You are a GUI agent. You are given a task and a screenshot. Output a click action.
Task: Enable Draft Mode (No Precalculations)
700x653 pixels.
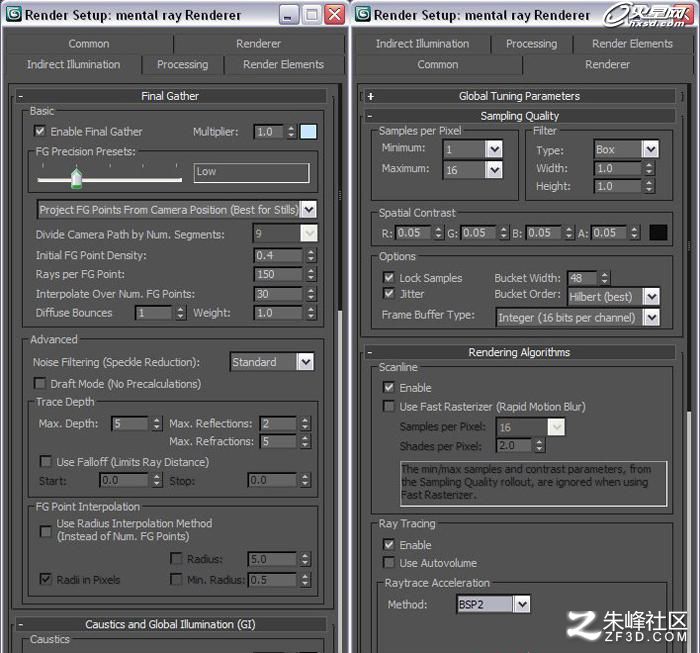point(40,384)
